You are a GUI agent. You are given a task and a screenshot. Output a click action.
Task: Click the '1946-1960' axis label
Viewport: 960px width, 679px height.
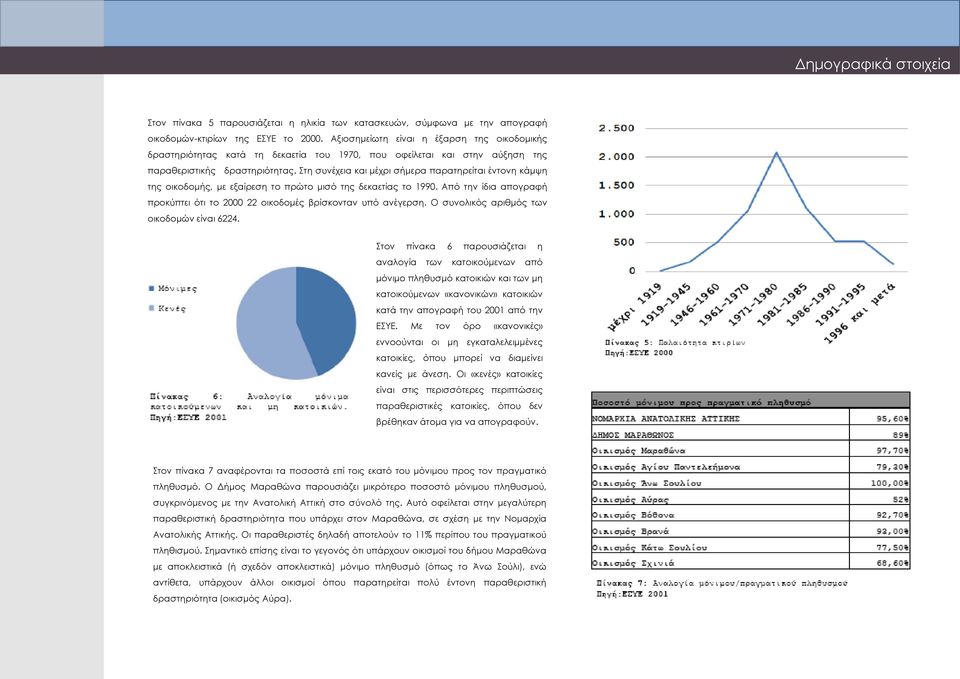[x=696, y=304]
